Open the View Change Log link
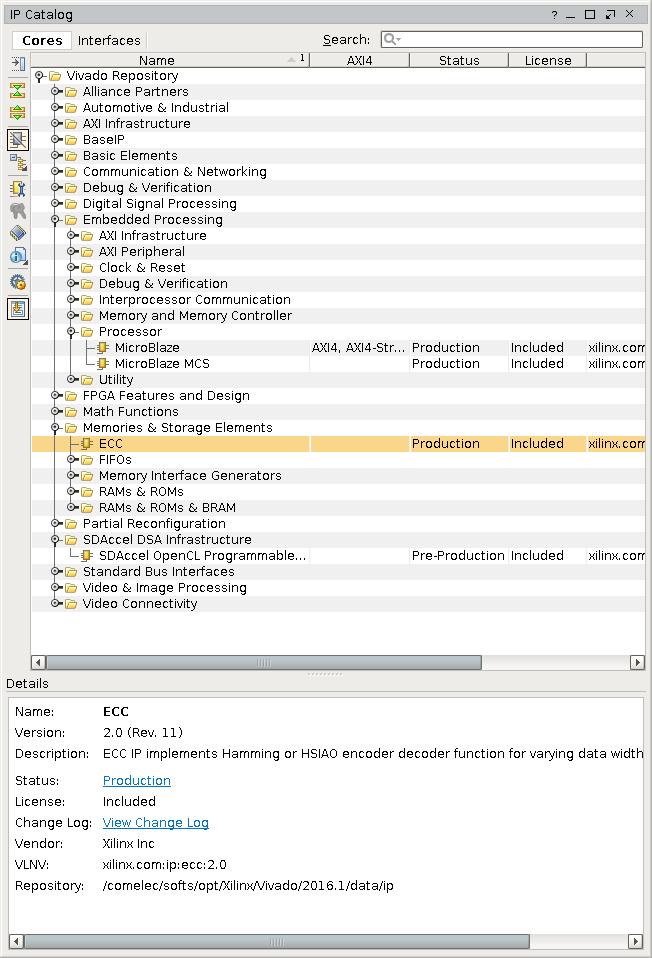This screenshot has height=958, width=652. [x=155, y=823]
